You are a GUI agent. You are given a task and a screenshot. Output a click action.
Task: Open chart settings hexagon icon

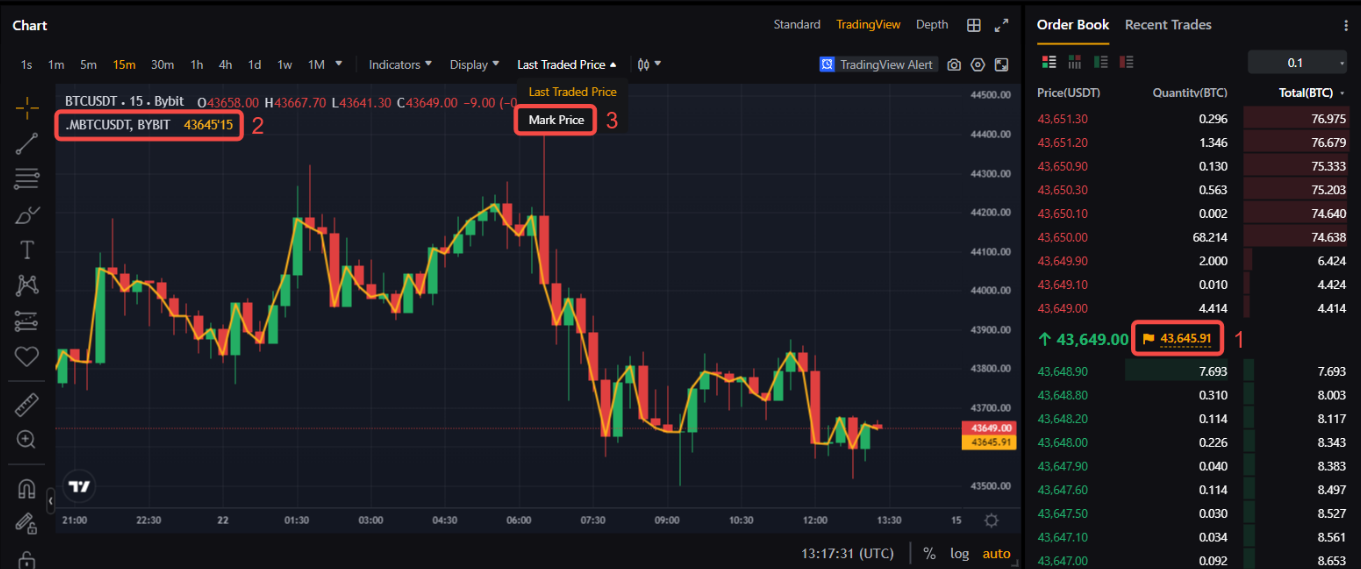click(x=978, y=65)
